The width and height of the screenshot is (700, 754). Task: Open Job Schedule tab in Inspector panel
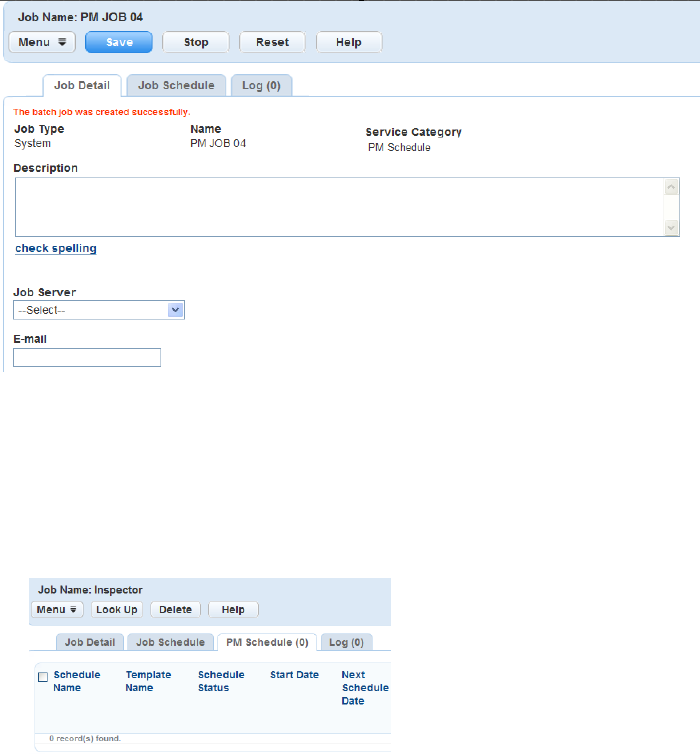[170, 642]
